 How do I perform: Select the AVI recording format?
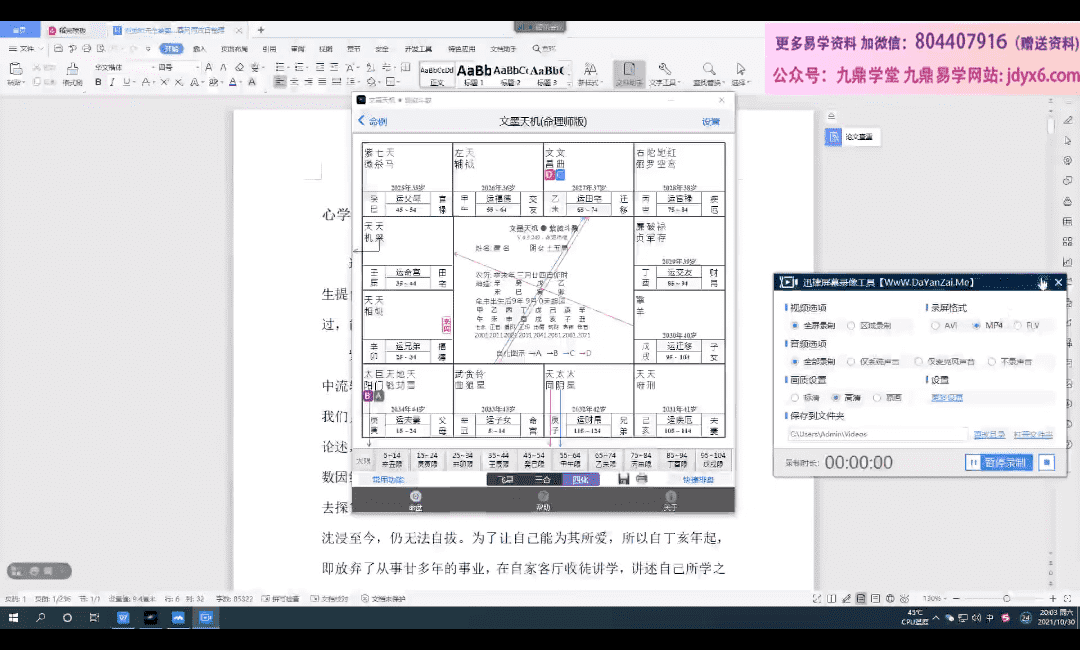[x=936, y=325]
